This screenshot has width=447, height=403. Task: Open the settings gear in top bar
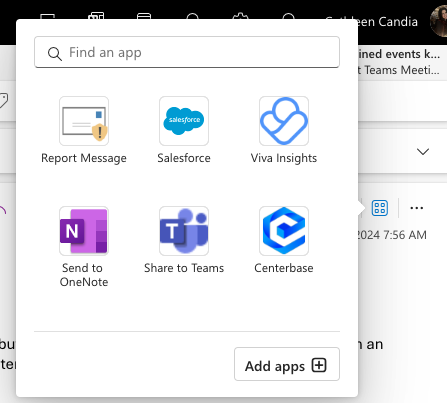coord(241,16)
